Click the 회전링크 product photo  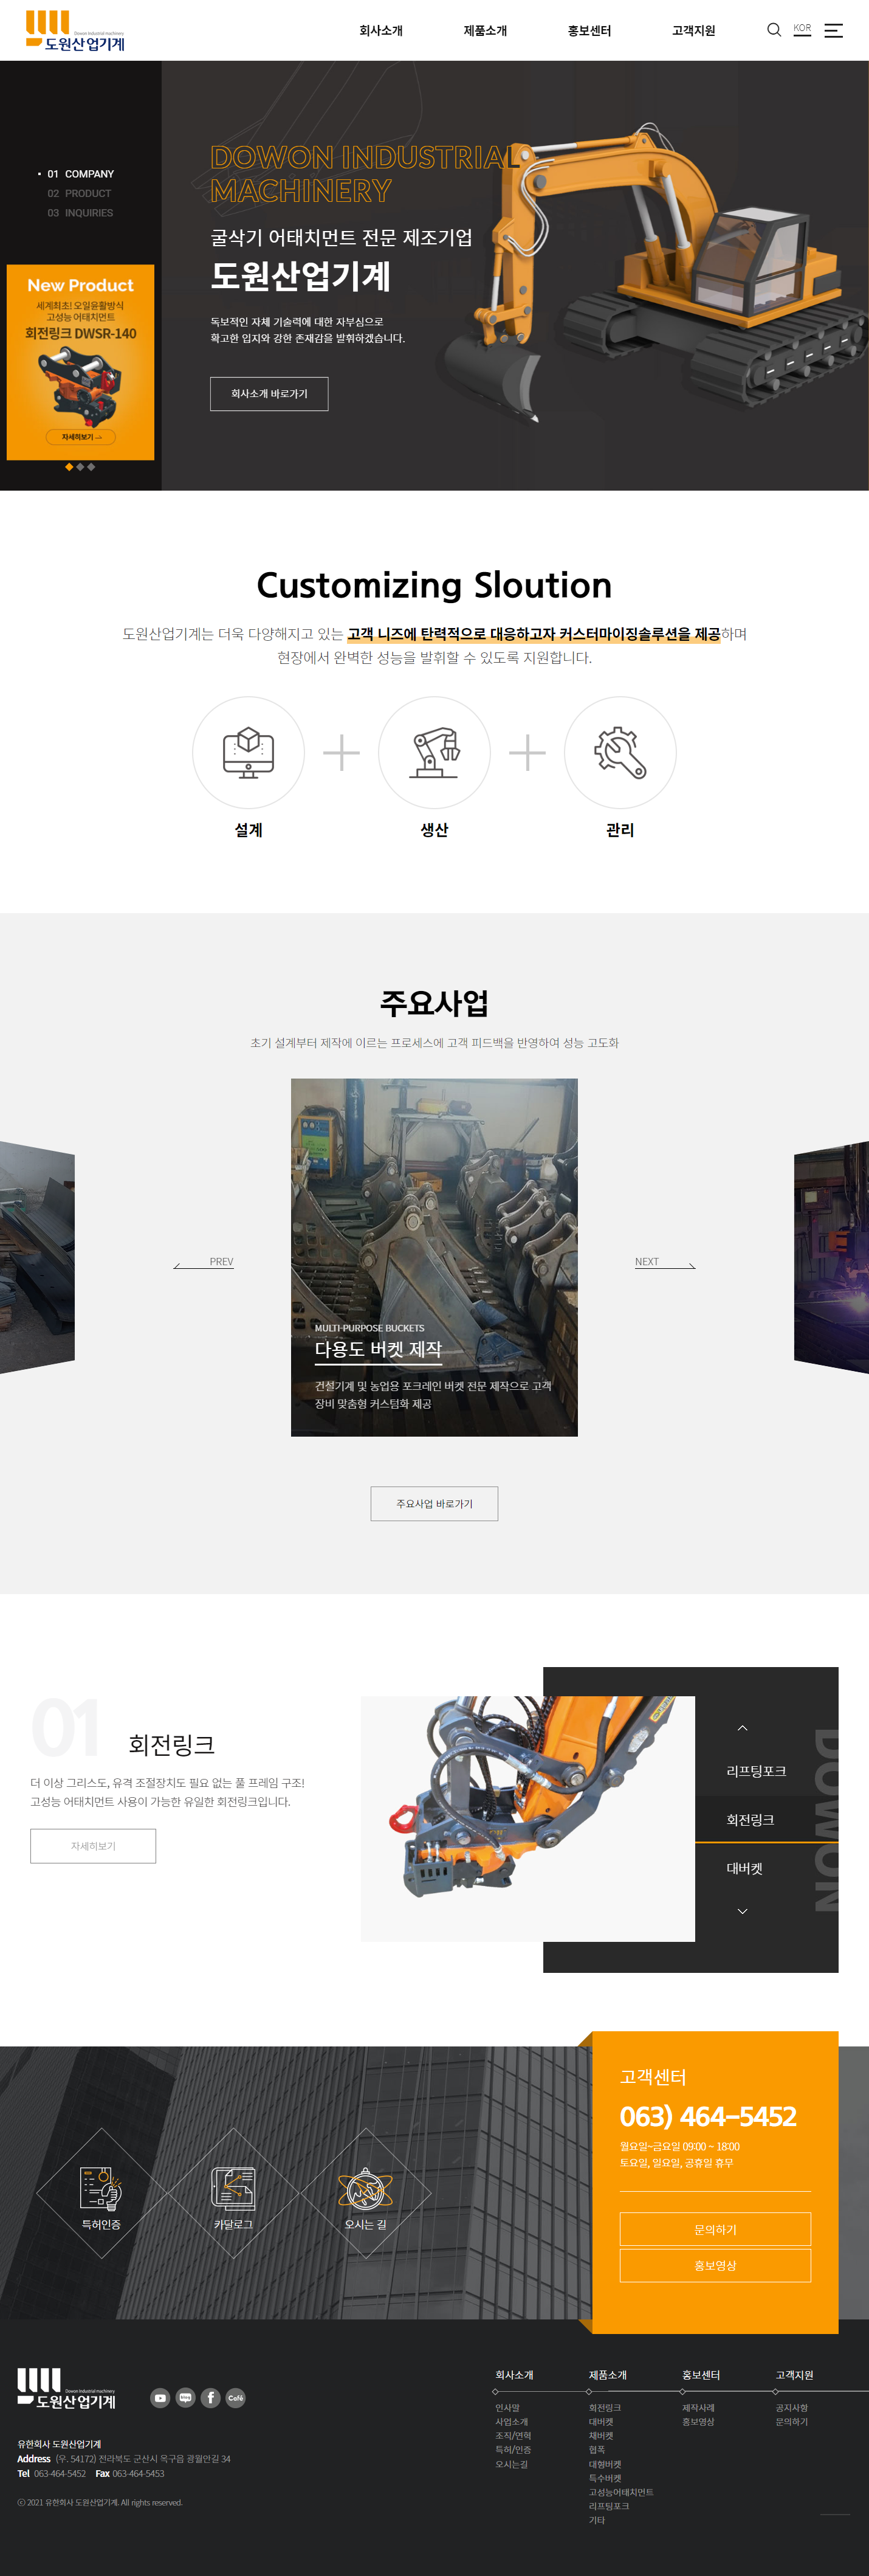[528, 1819]
